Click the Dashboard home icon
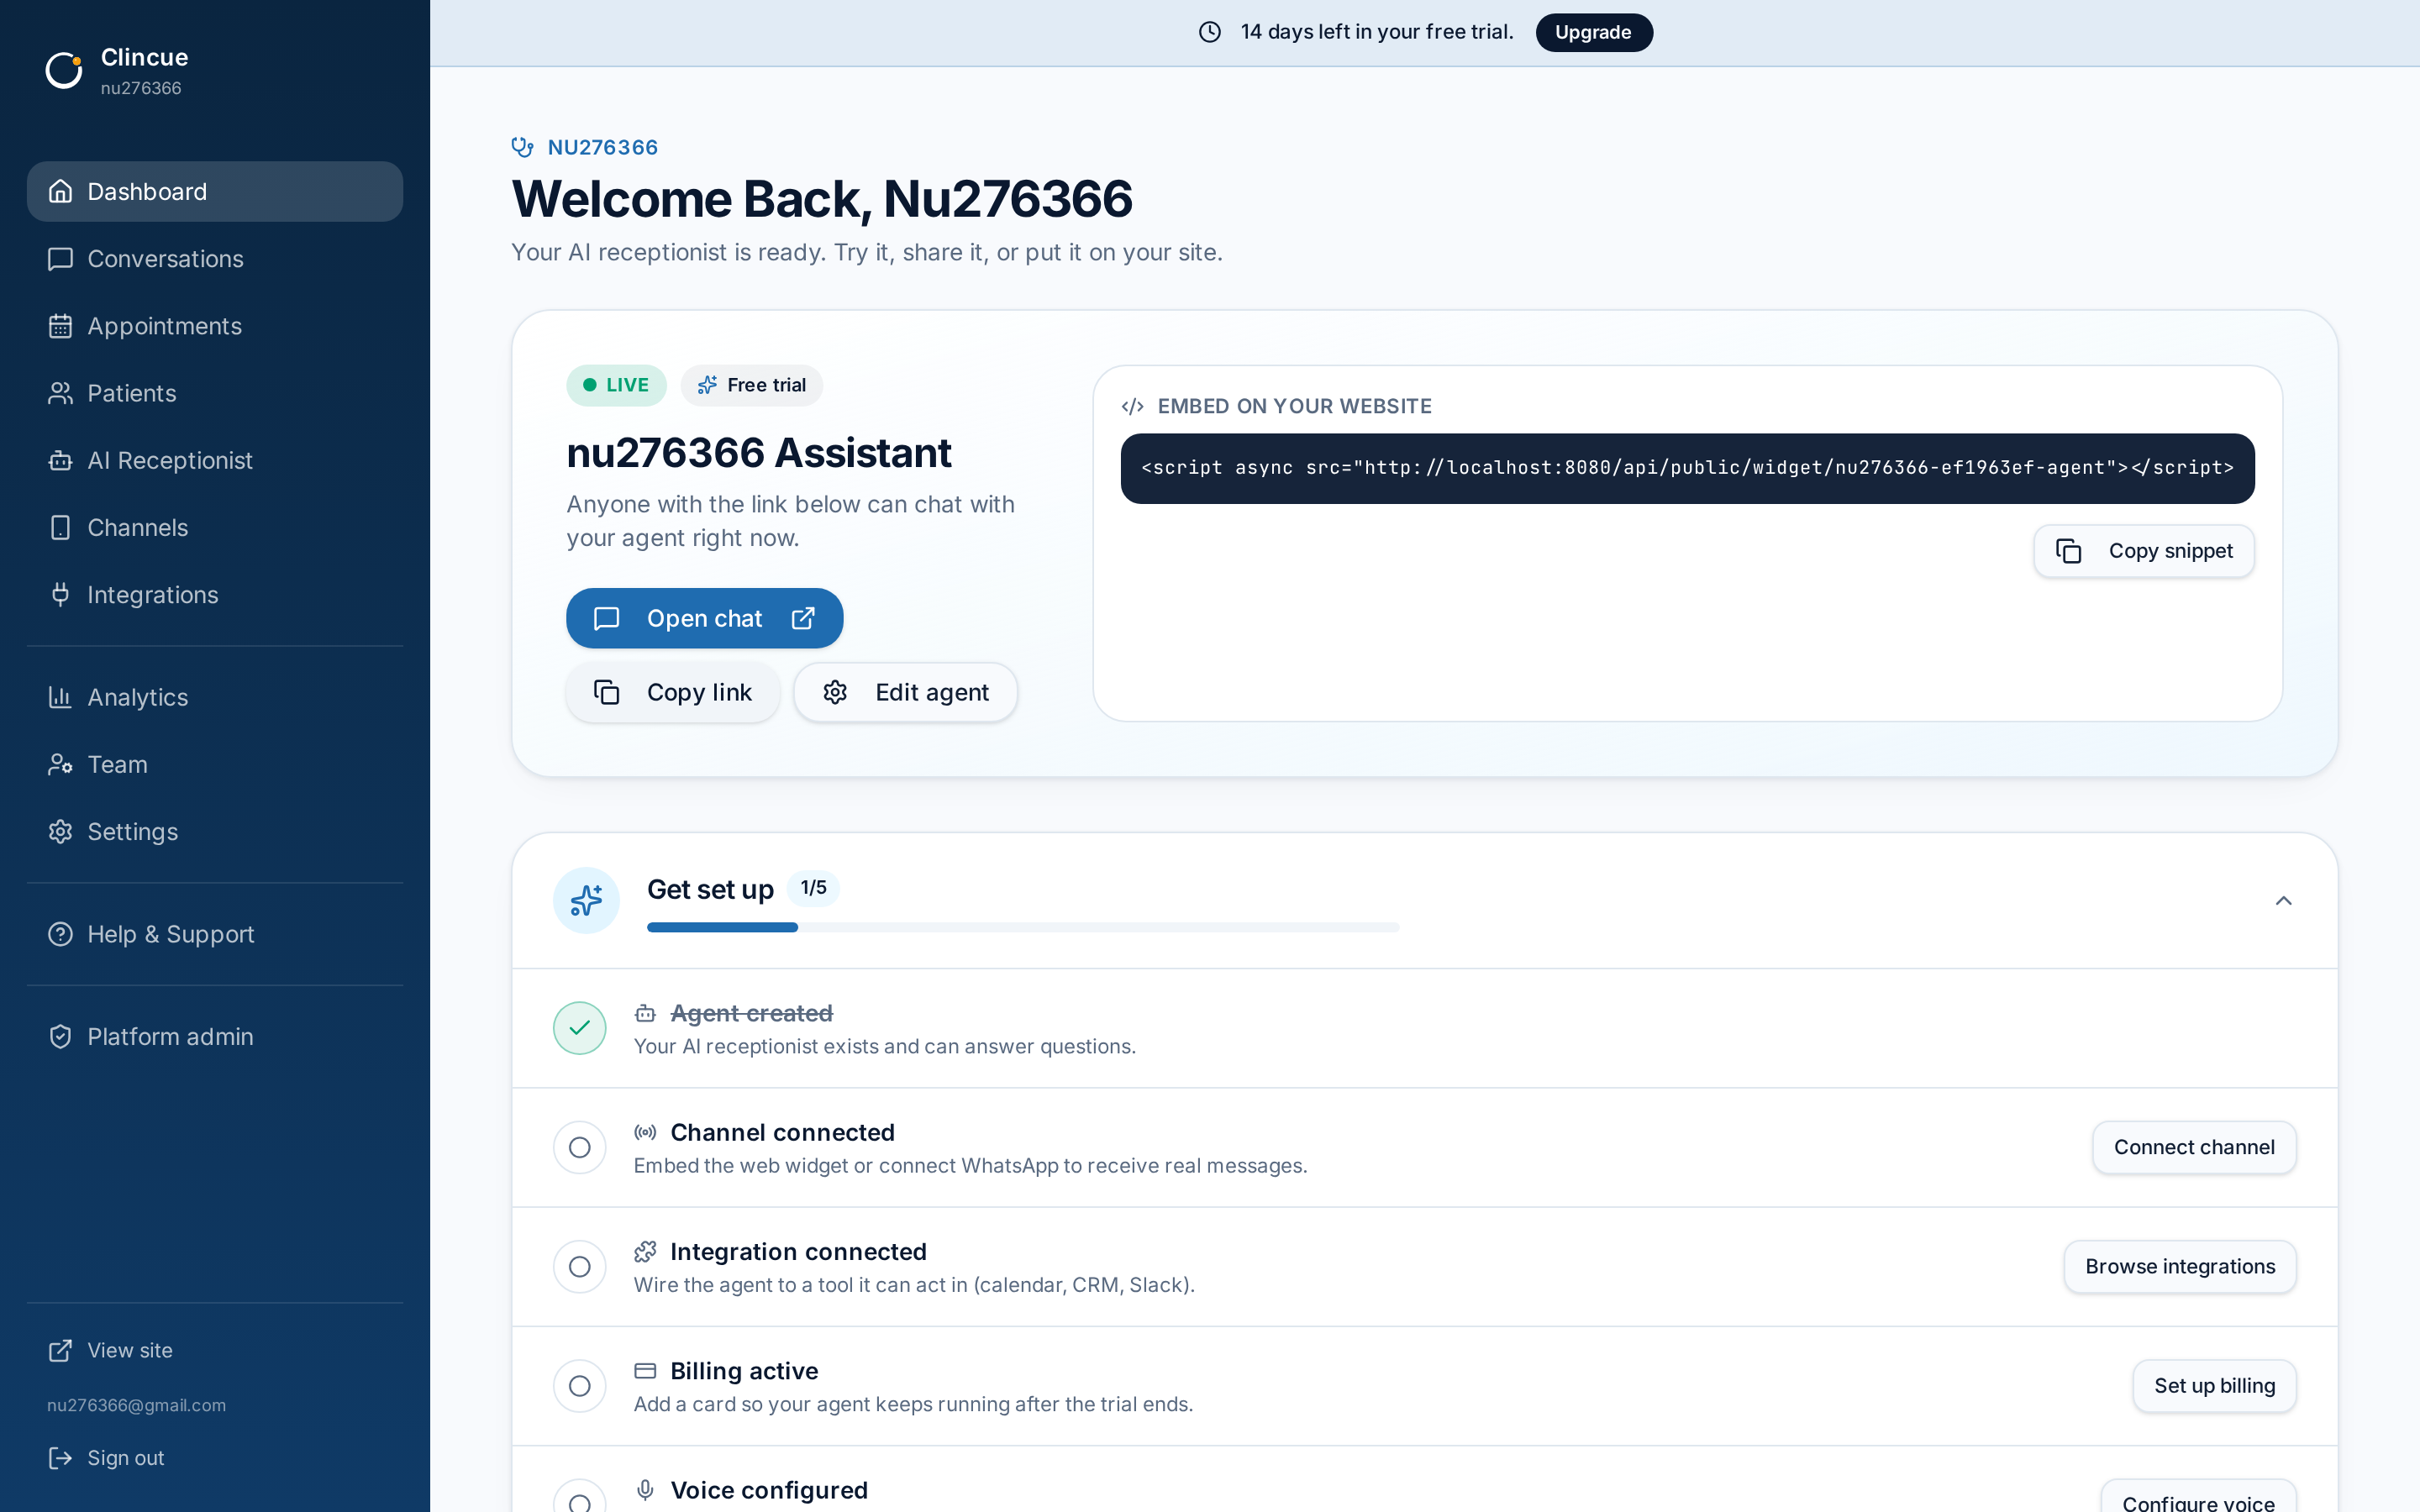 (61, 191)
